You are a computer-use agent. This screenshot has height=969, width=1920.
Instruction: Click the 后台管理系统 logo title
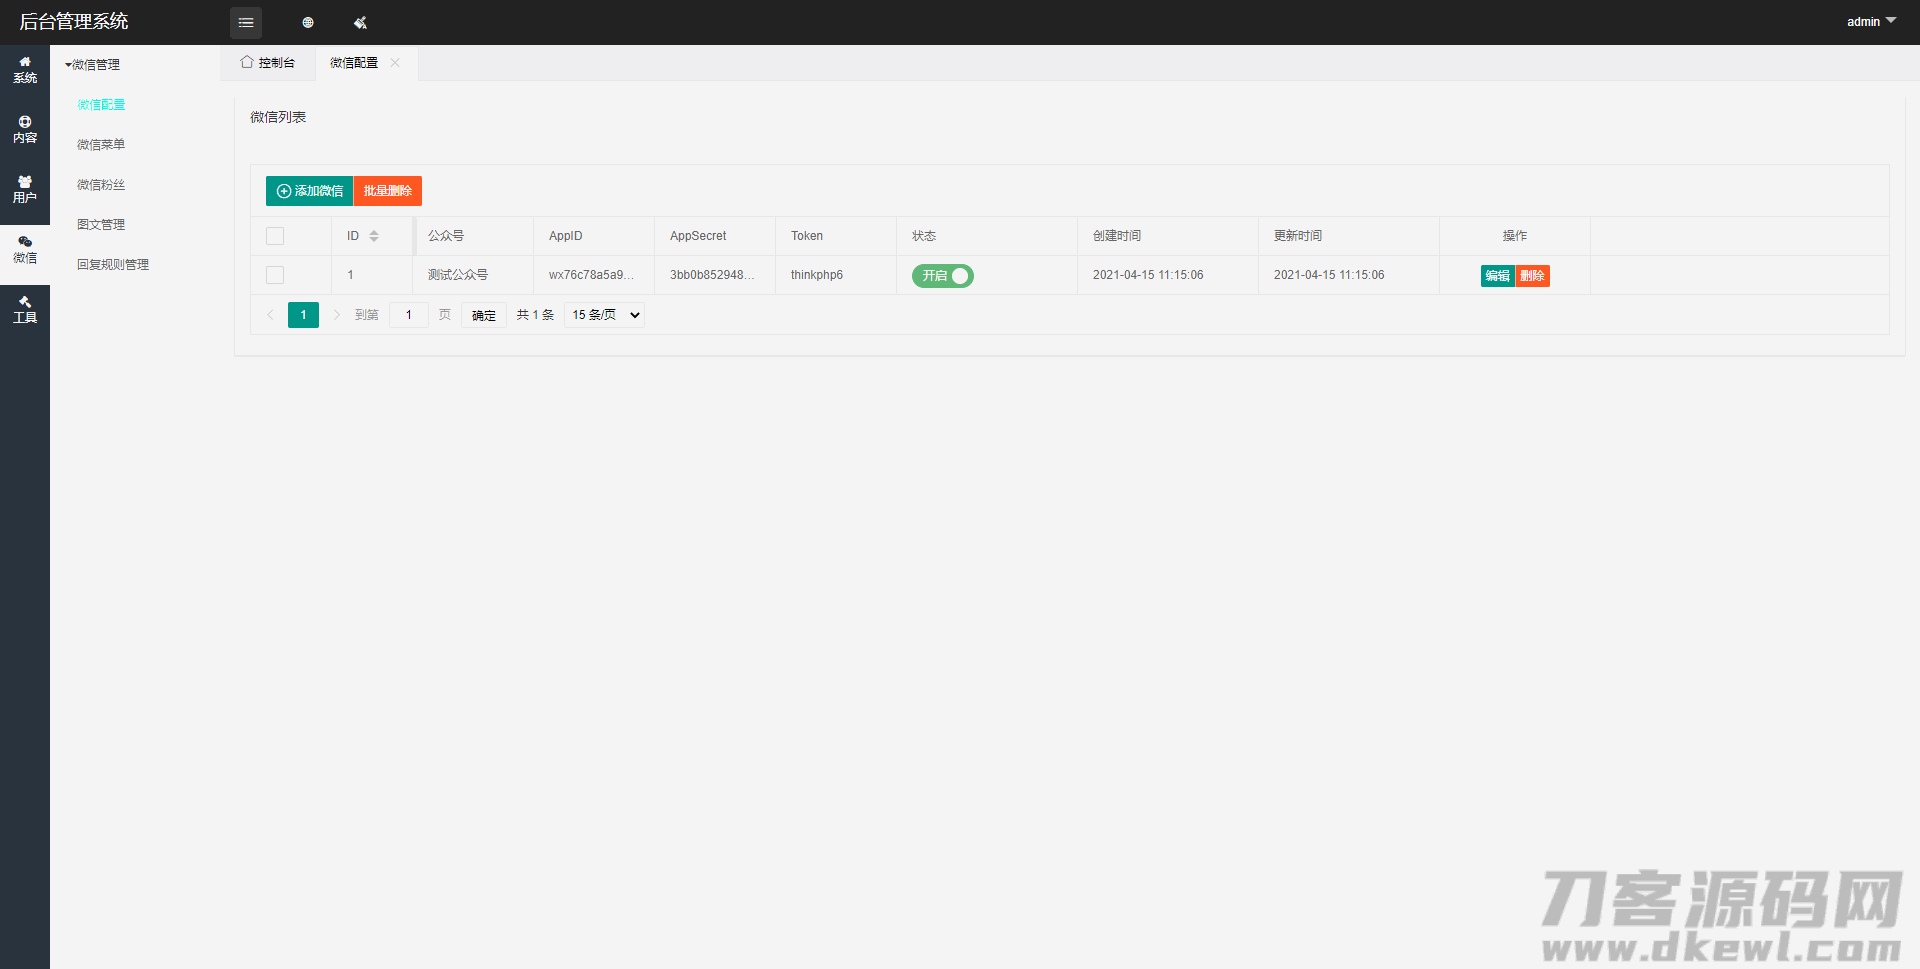pyautogui.click(x=74, y=21)
